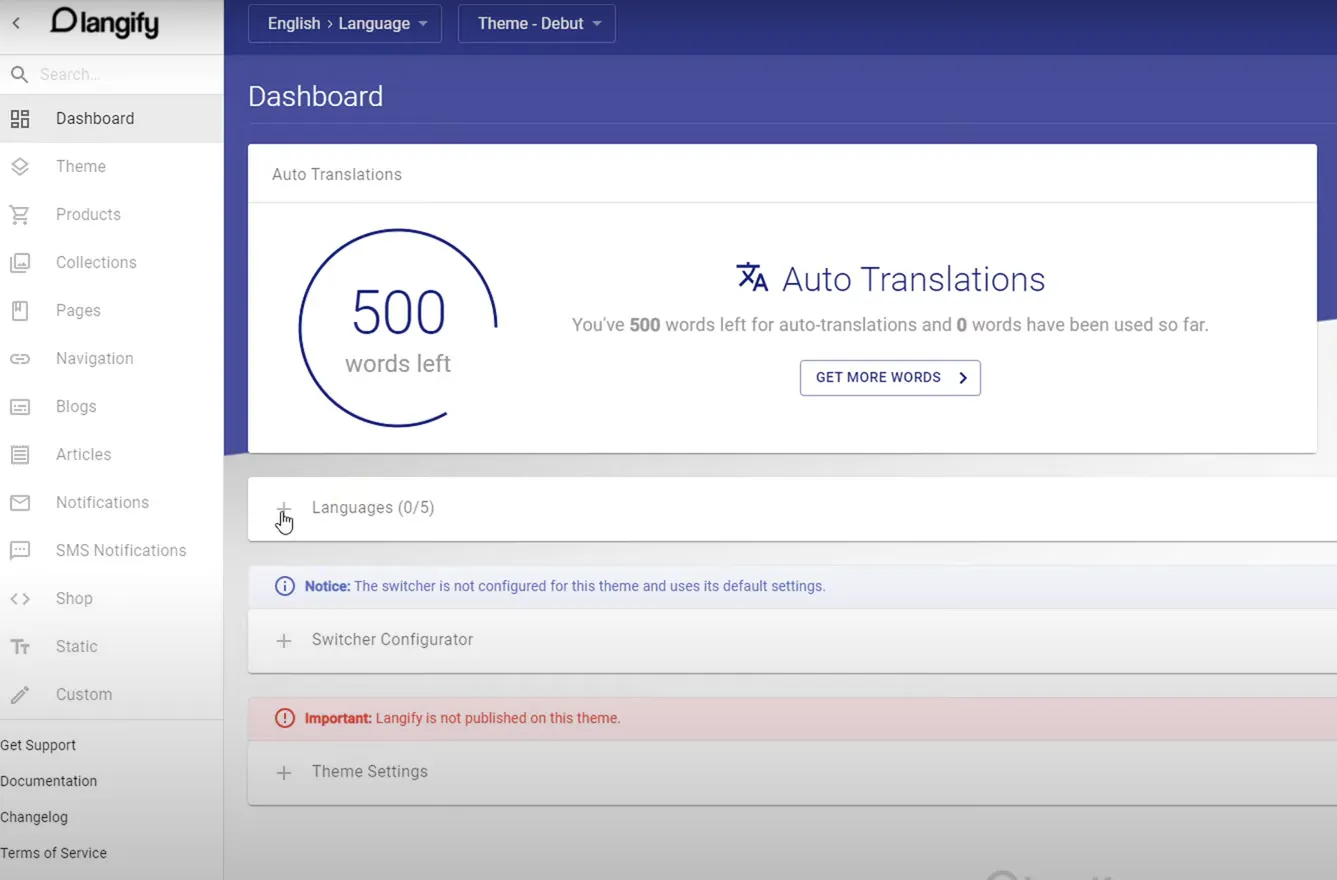This screenshot has height=880, width=1337.
Task: Click the GET MORE WORDS button
Action: 890,378
